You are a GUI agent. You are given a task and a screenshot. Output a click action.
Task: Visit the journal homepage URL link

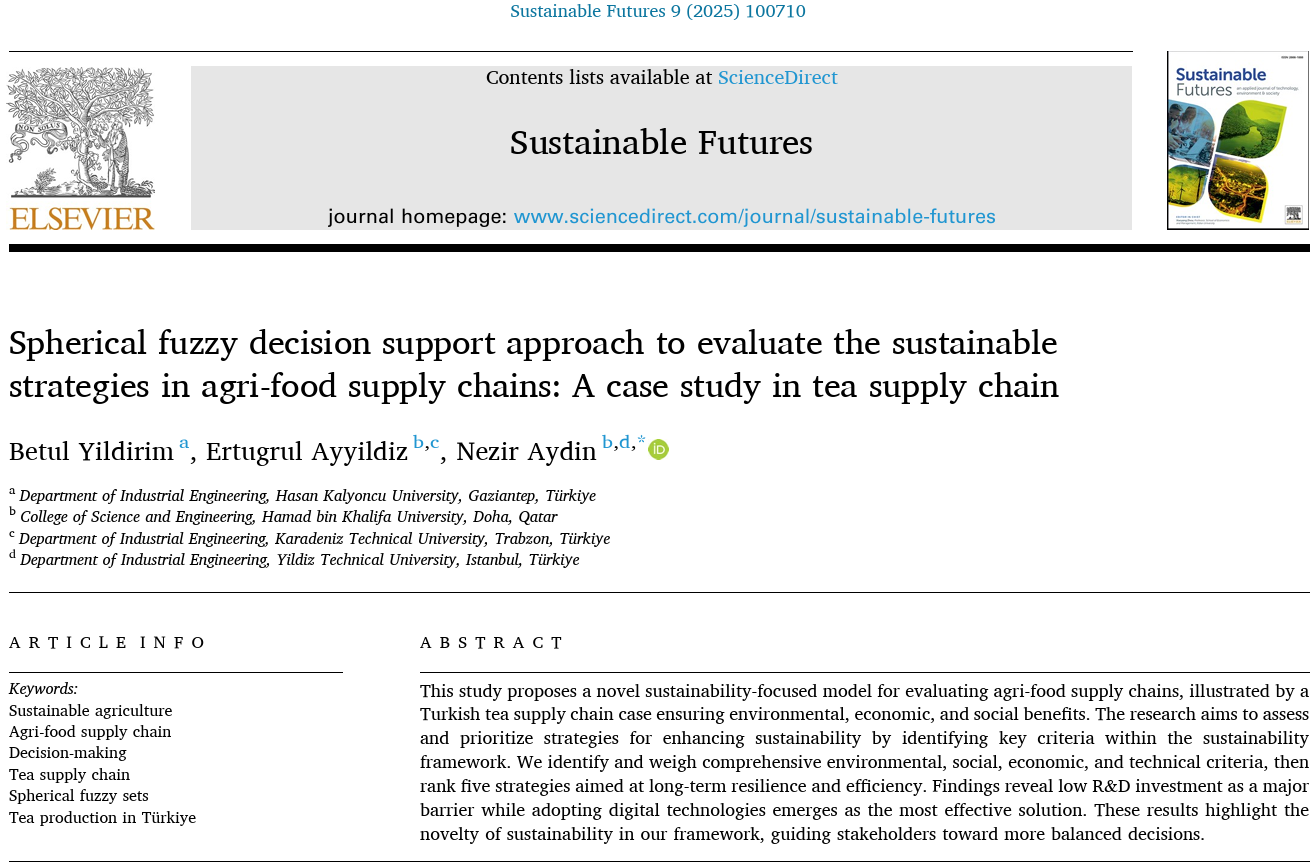(754, 216)
